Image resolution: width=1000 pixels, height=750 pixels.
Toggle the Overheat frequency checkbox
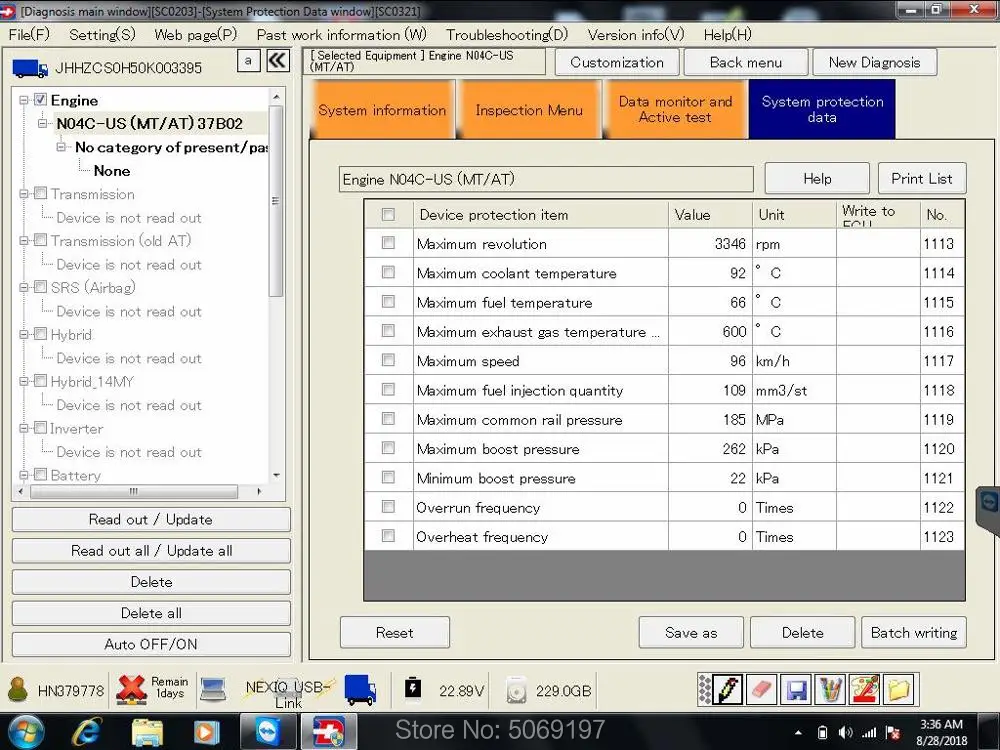pyautogui.click(x=388, y=536)
